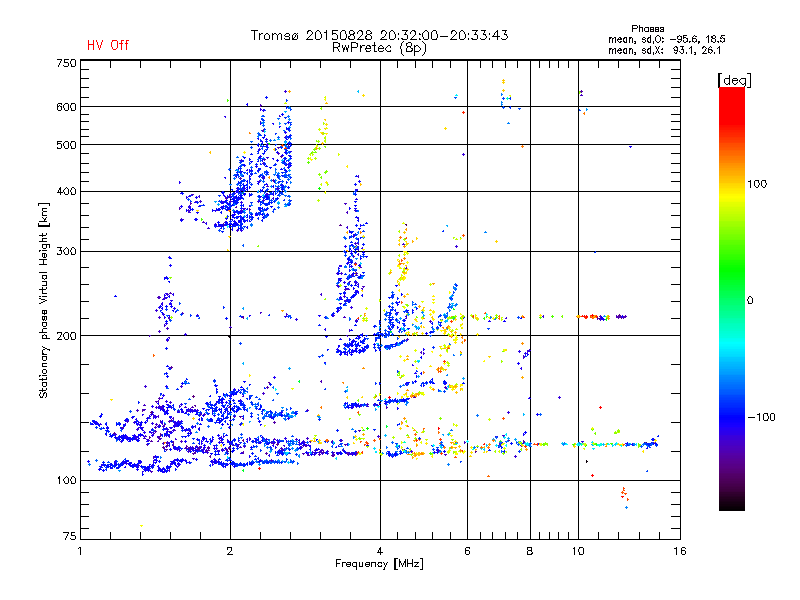
Task: Click the x-axis '10' tick label
Action: (578, 551)
